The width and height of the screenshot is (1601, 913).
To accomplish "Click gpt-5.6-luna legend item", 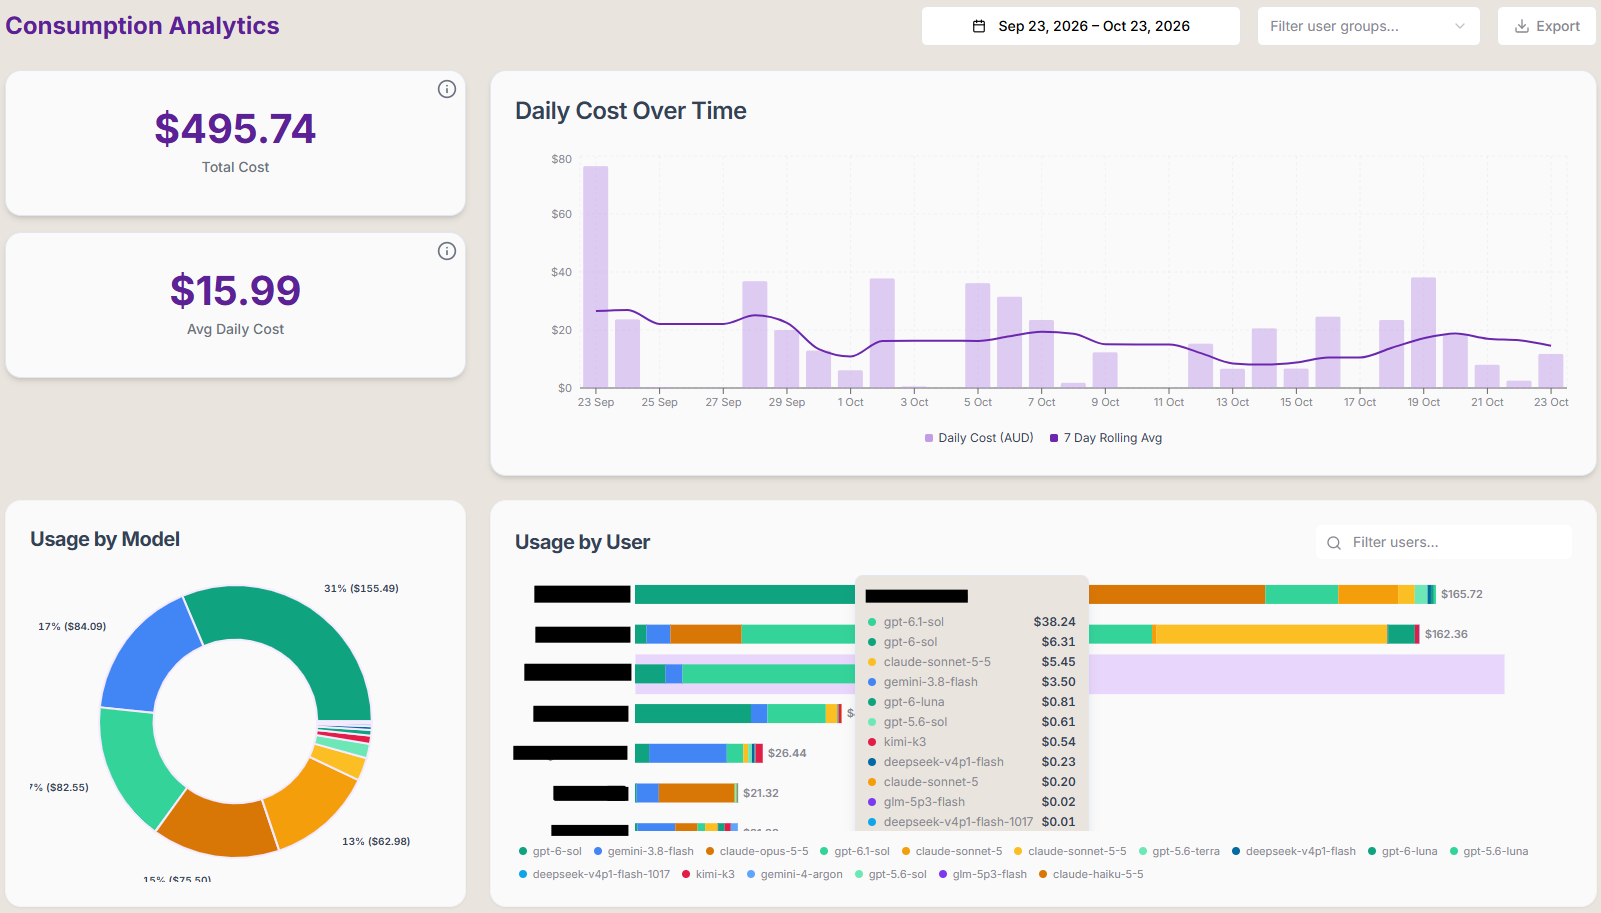I will [1489, 851].
